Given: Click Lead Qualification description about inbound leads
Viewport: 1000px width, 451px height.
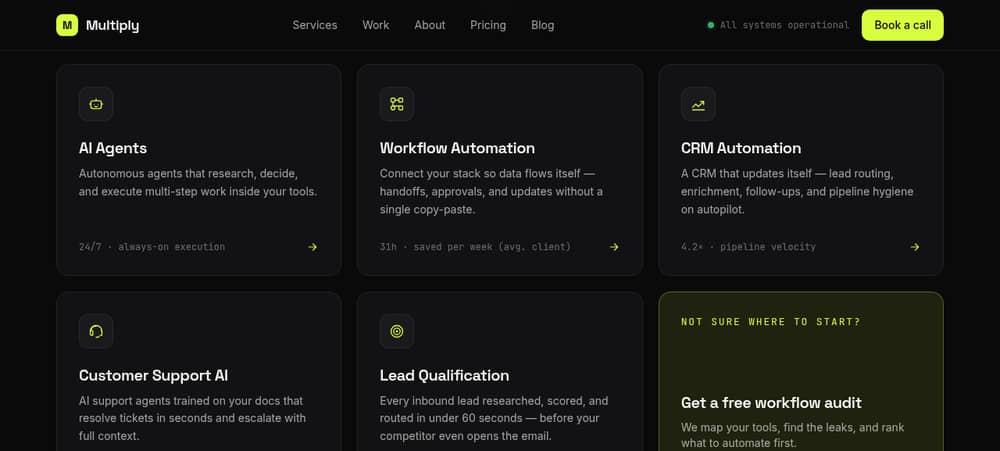Looking at the screenshot, I should [x=494, y=418].
